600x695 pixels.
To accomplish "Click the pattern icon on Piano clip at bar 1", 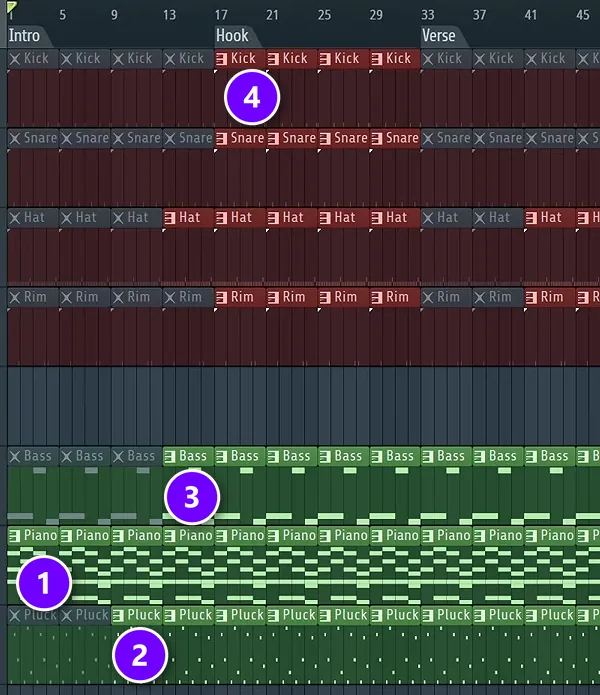I will click(15, 536).
